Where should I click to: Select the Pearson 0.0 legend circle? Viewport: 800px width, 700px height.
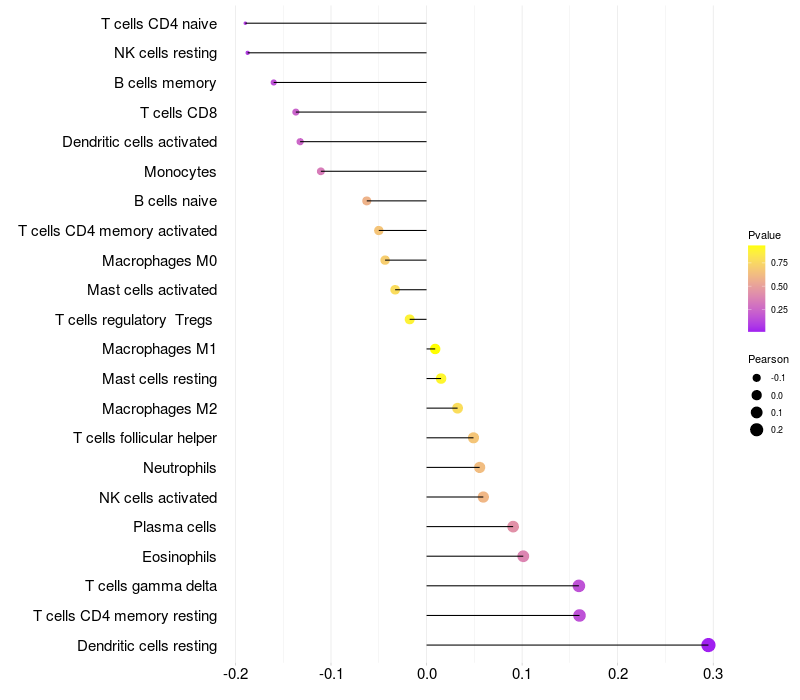[756, 395]
